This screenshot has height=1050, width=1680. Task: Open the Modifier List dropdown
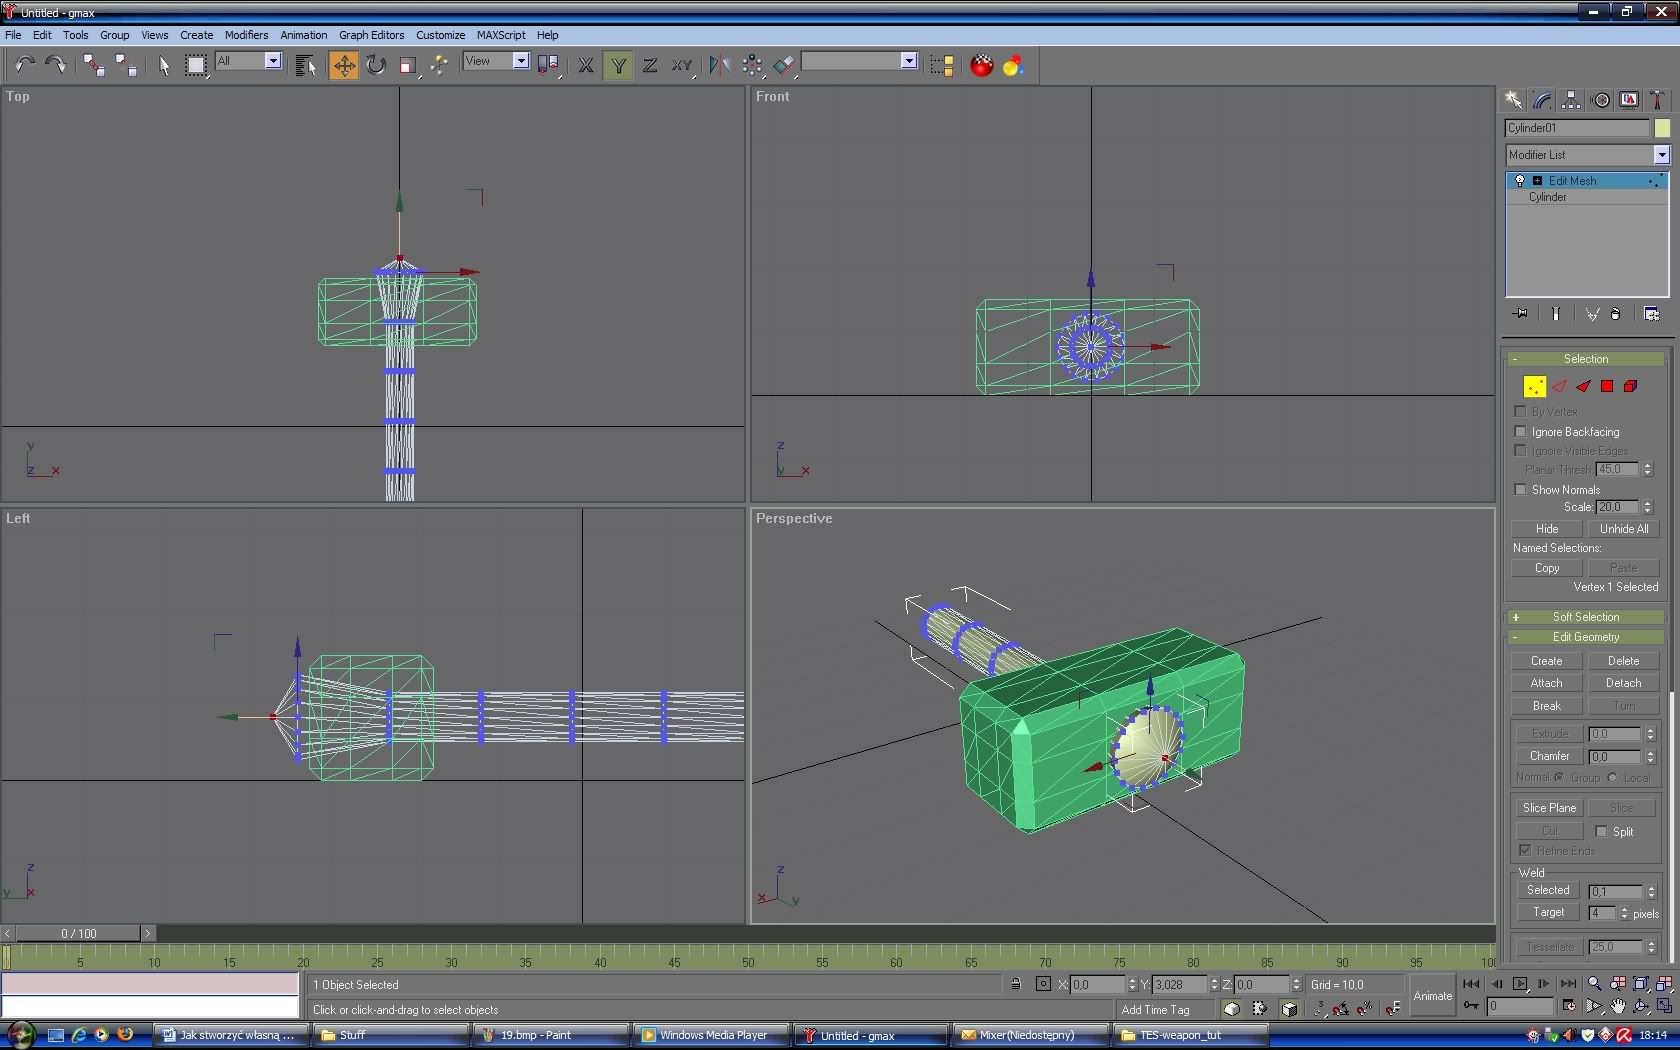[x=1661, y=155]
